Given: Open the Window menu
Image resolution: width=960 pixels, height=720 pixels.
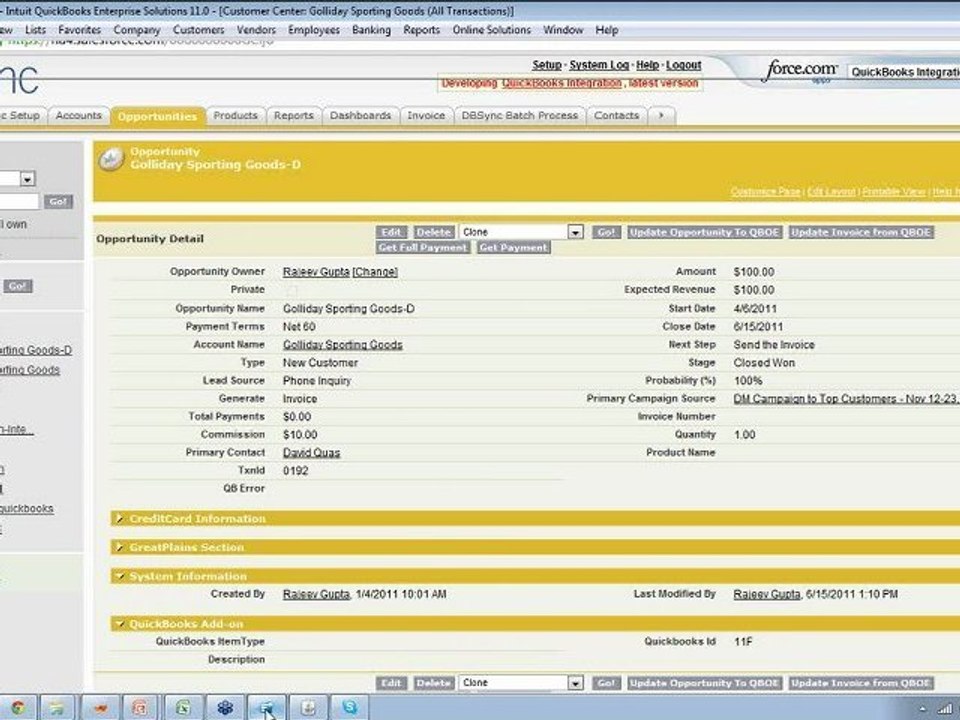Looking at the screenshot, I should [563, 30].
